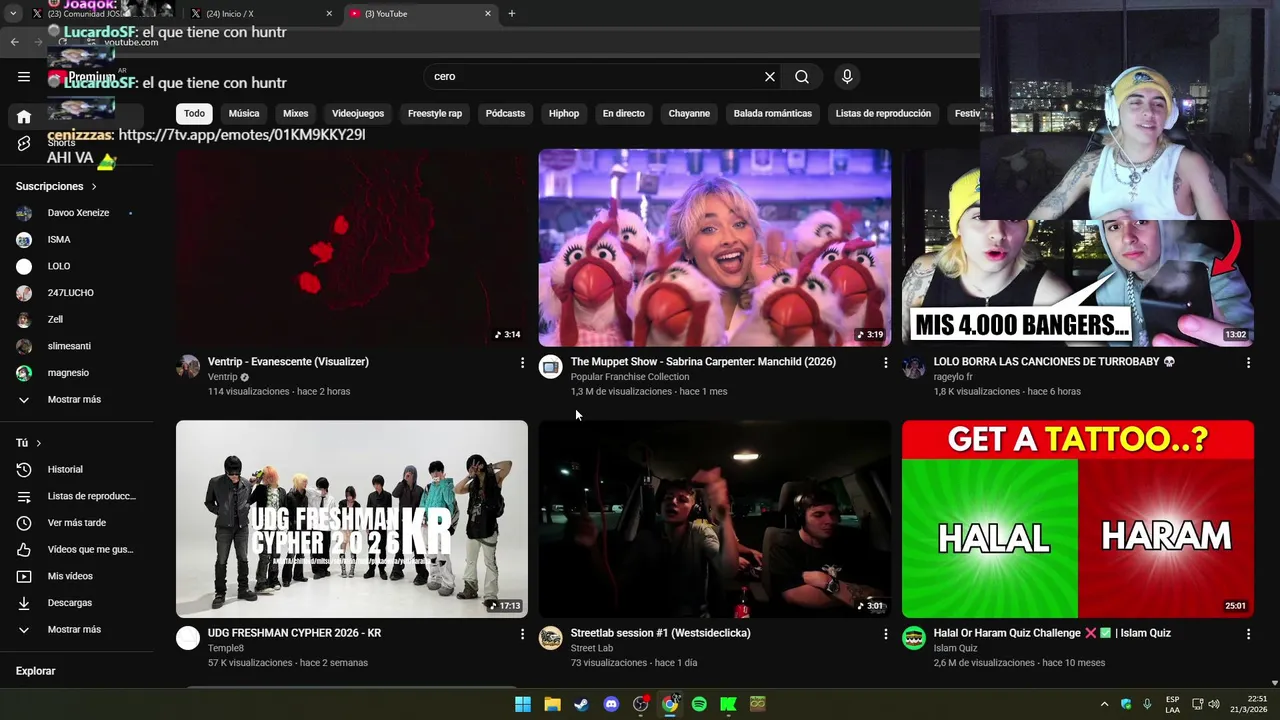The height and width of the screenshot is (720, 1280).
Task: Open 247LUCHO subscription channel
Action: [76, 293]
